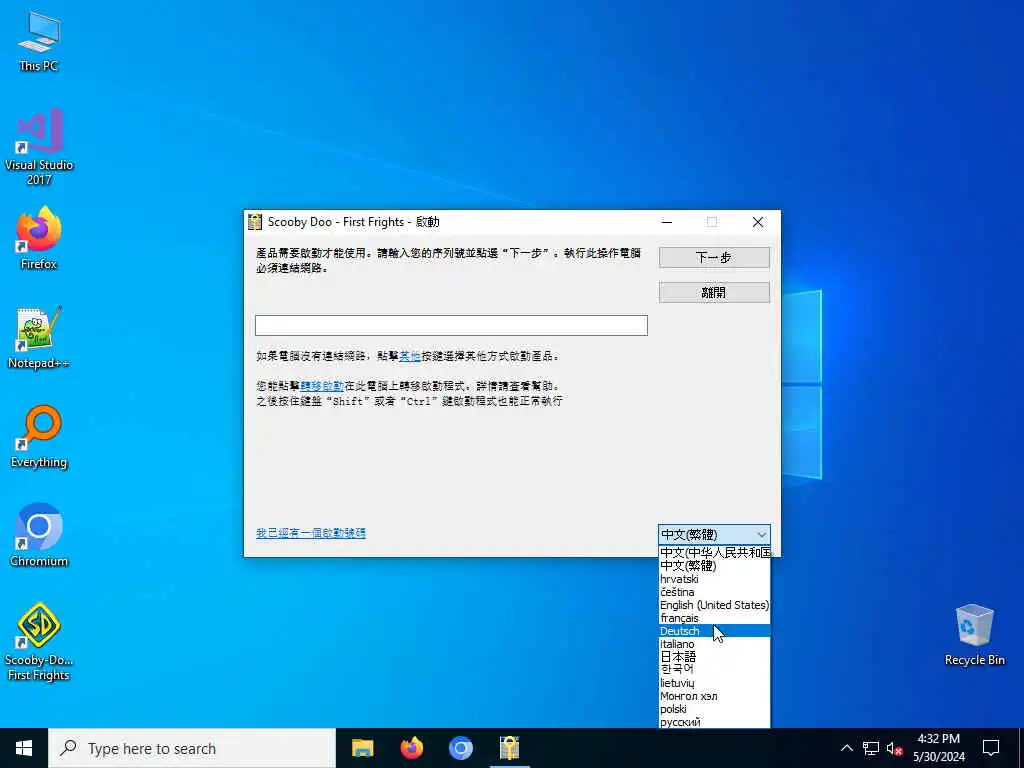Image resolution: width=1024 pixels, height=768 pixels.
Task: Show hidden system tray icons
Action: 846,748
